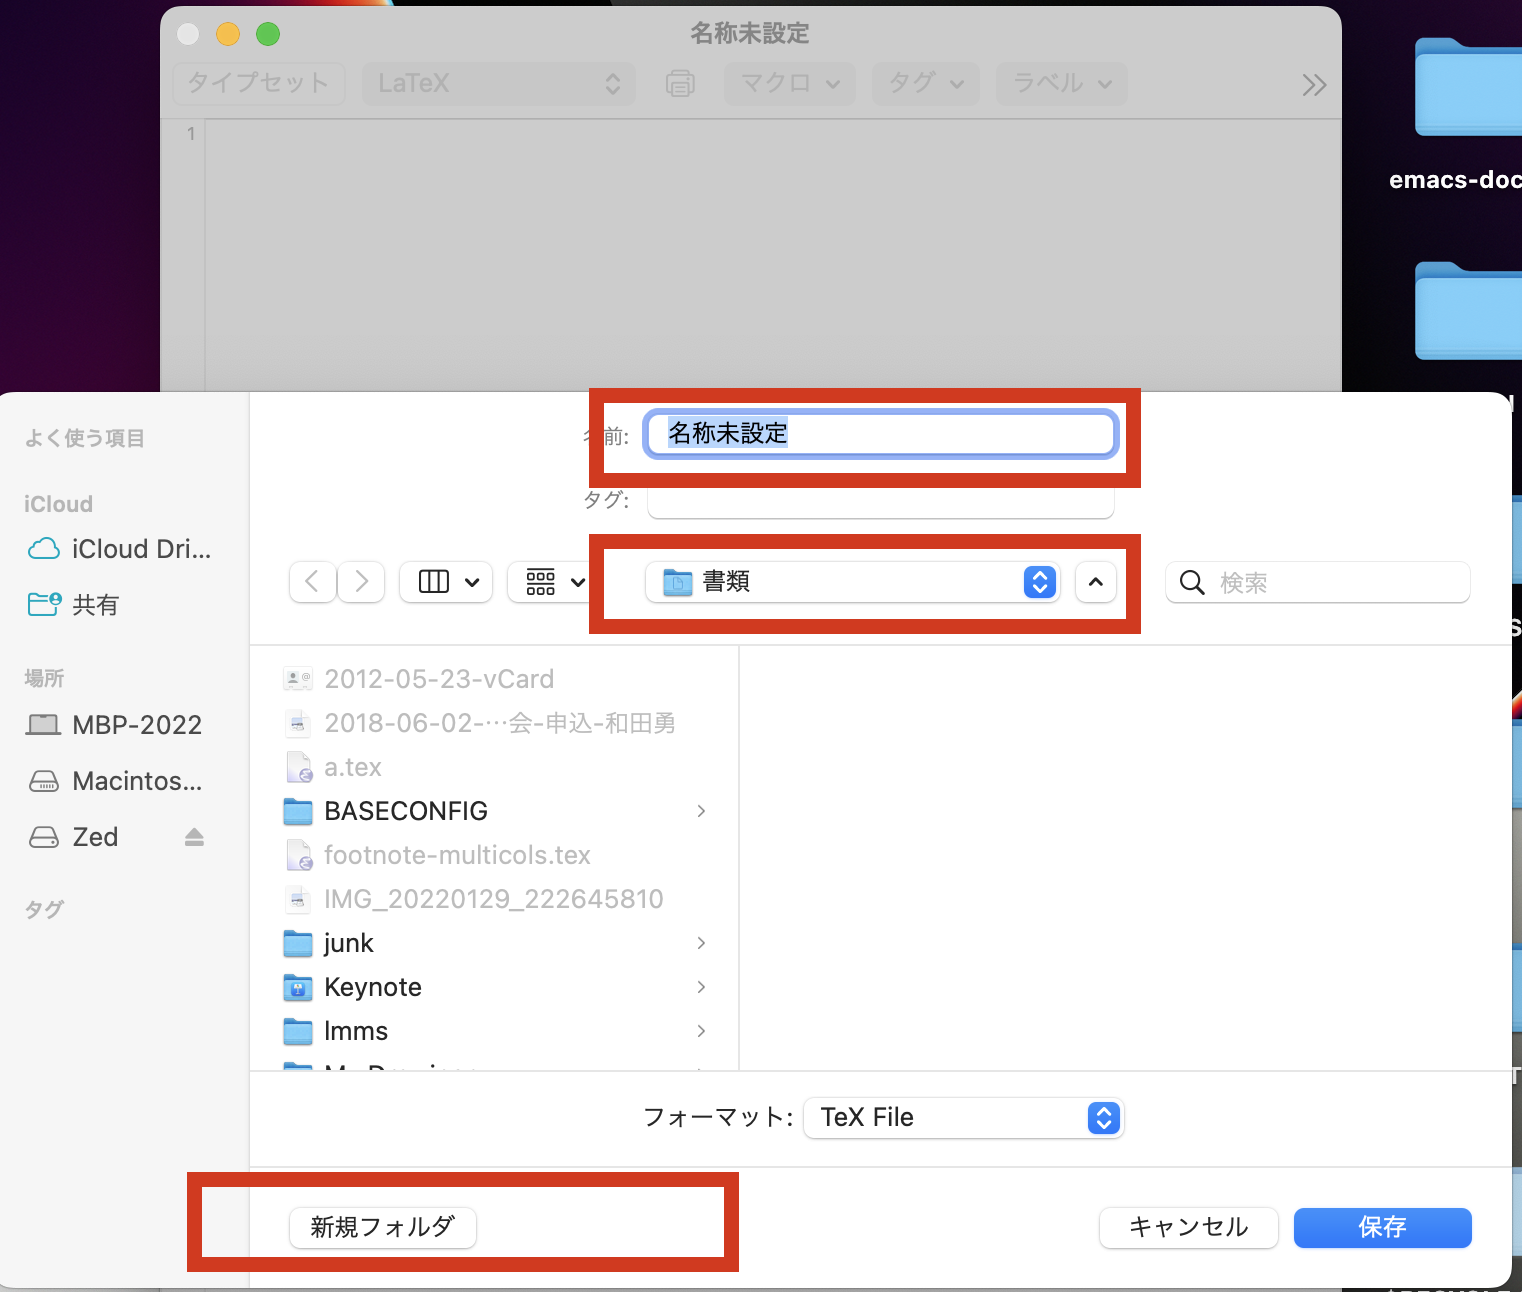The height and width of the screenshot is (1292, 1522).
Task: Select the BASECONFIG folder row
Action: pyautogui.click(x=495, y=811)
